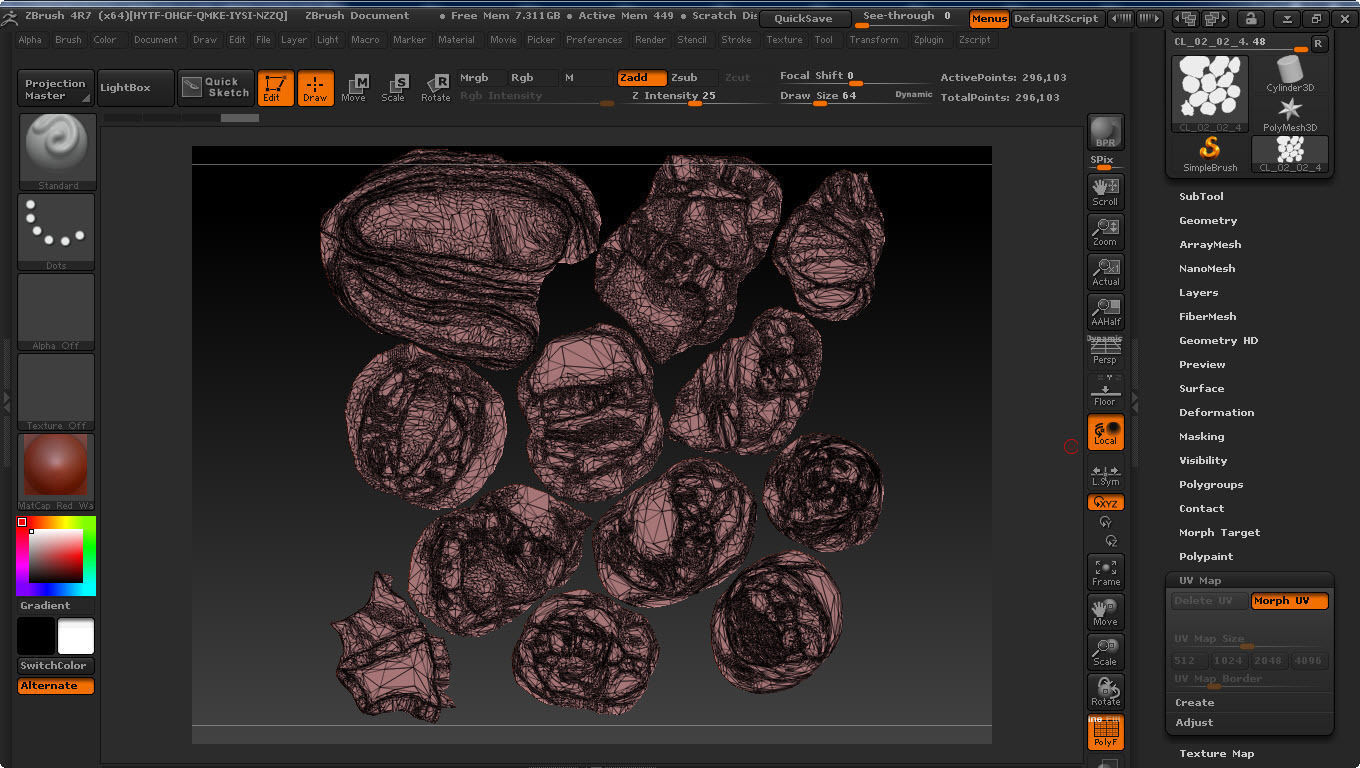Open the Texture Off selector

tap(57, 392)
